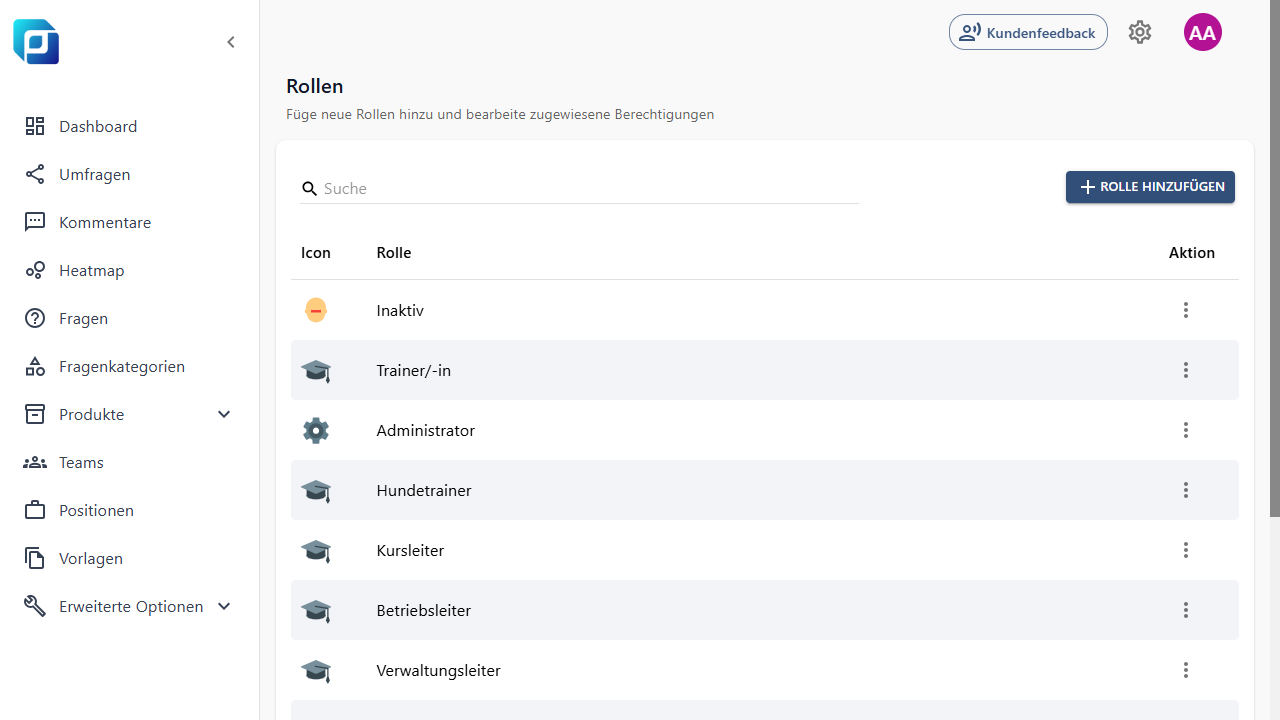Screen dimensions: 1280x720
Task: Open action menu for Verwaltungsleiter role
Action: 1186,670
